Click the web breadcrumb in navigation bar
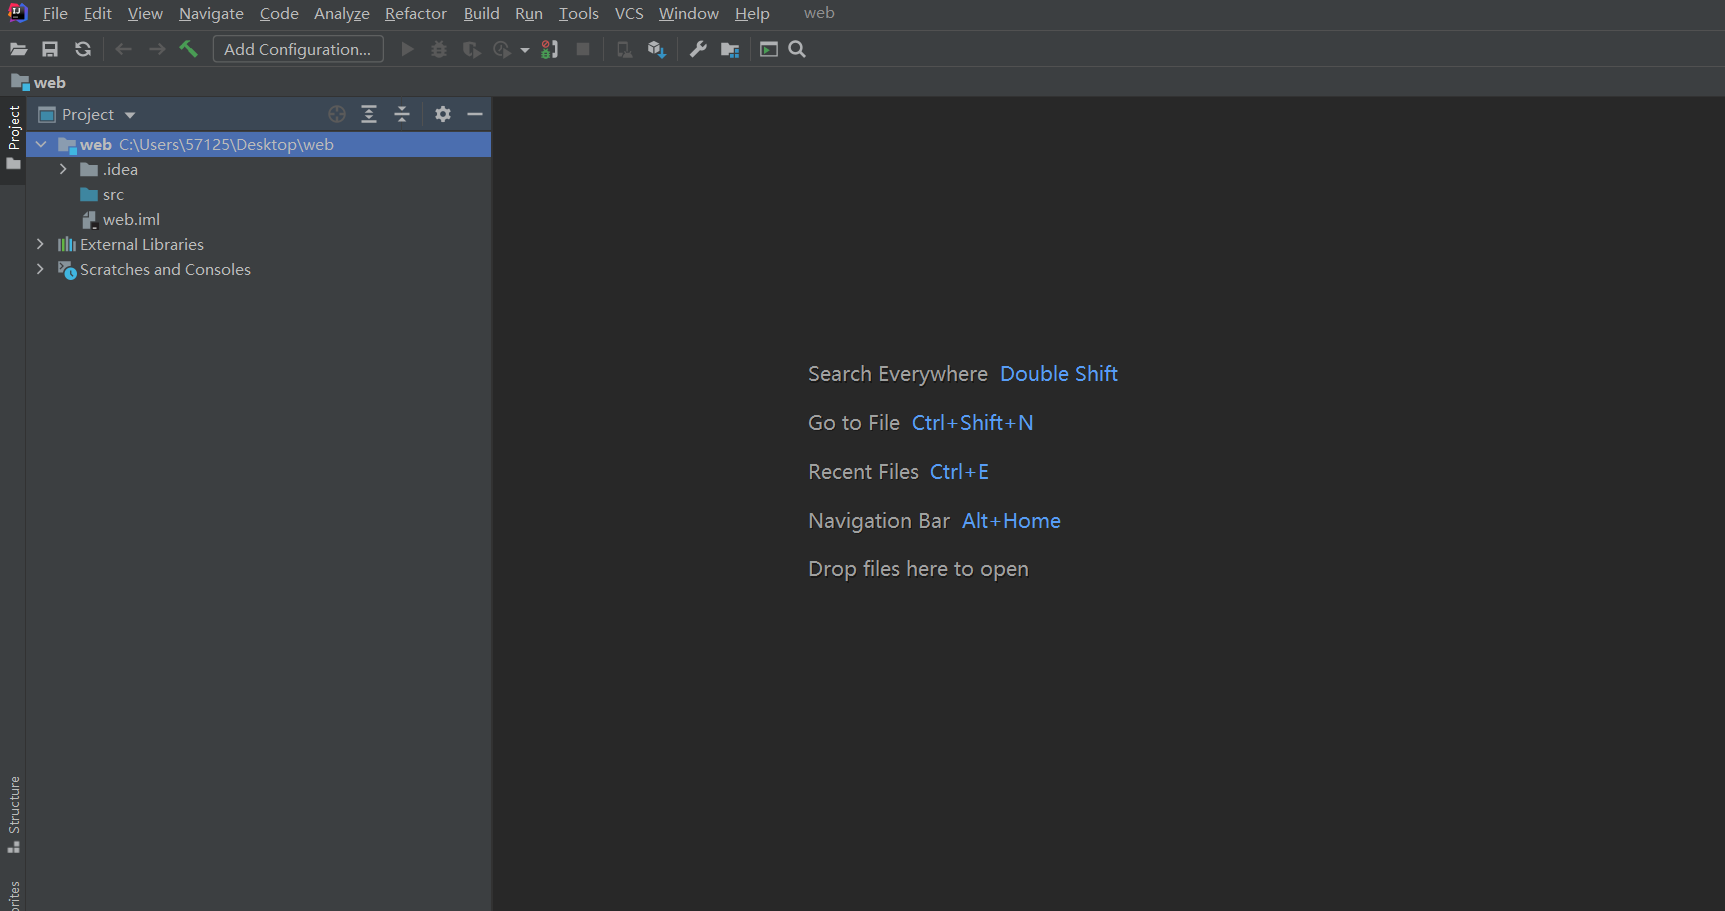The height and width of the screenshot is (911, 1725). point(39,82)
